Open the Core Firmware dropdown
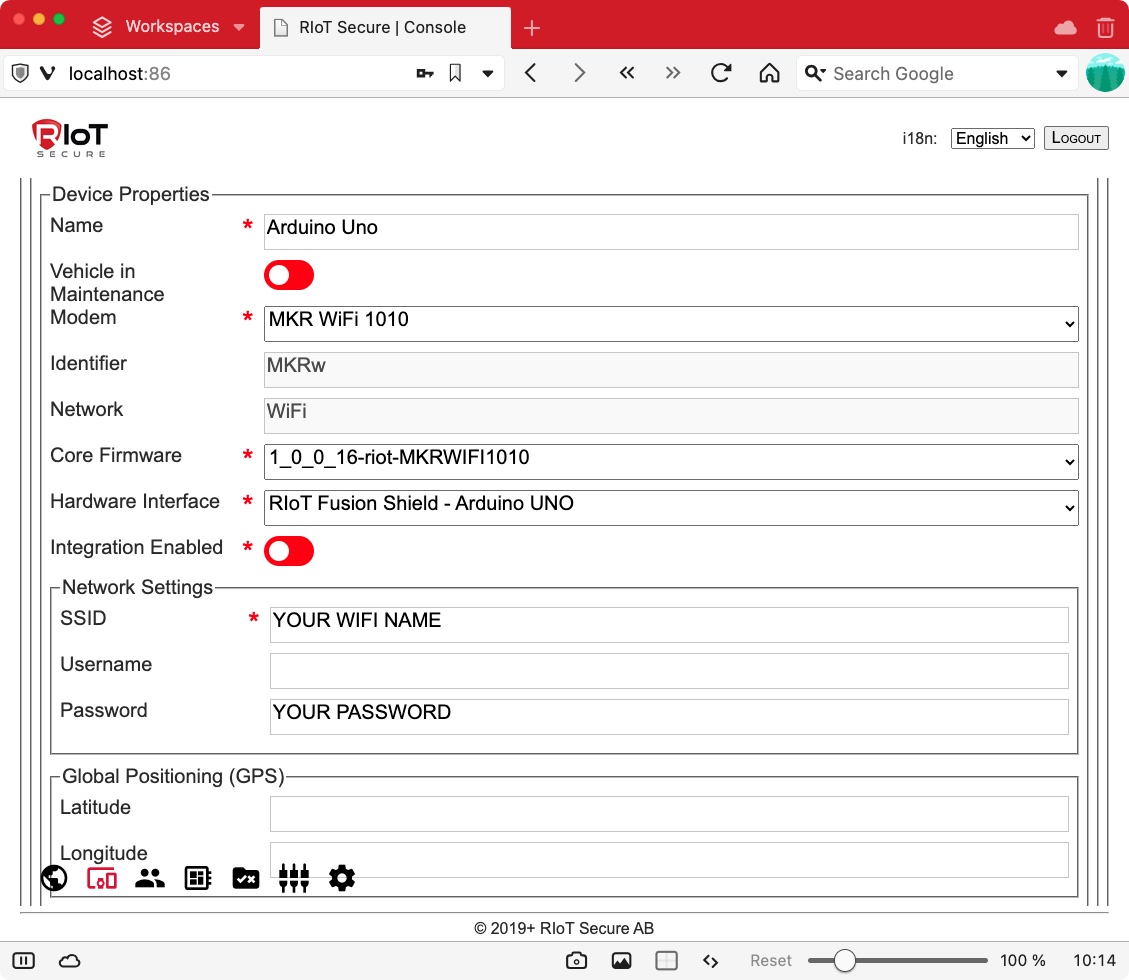1129x980 pixels. coord(671,461)
